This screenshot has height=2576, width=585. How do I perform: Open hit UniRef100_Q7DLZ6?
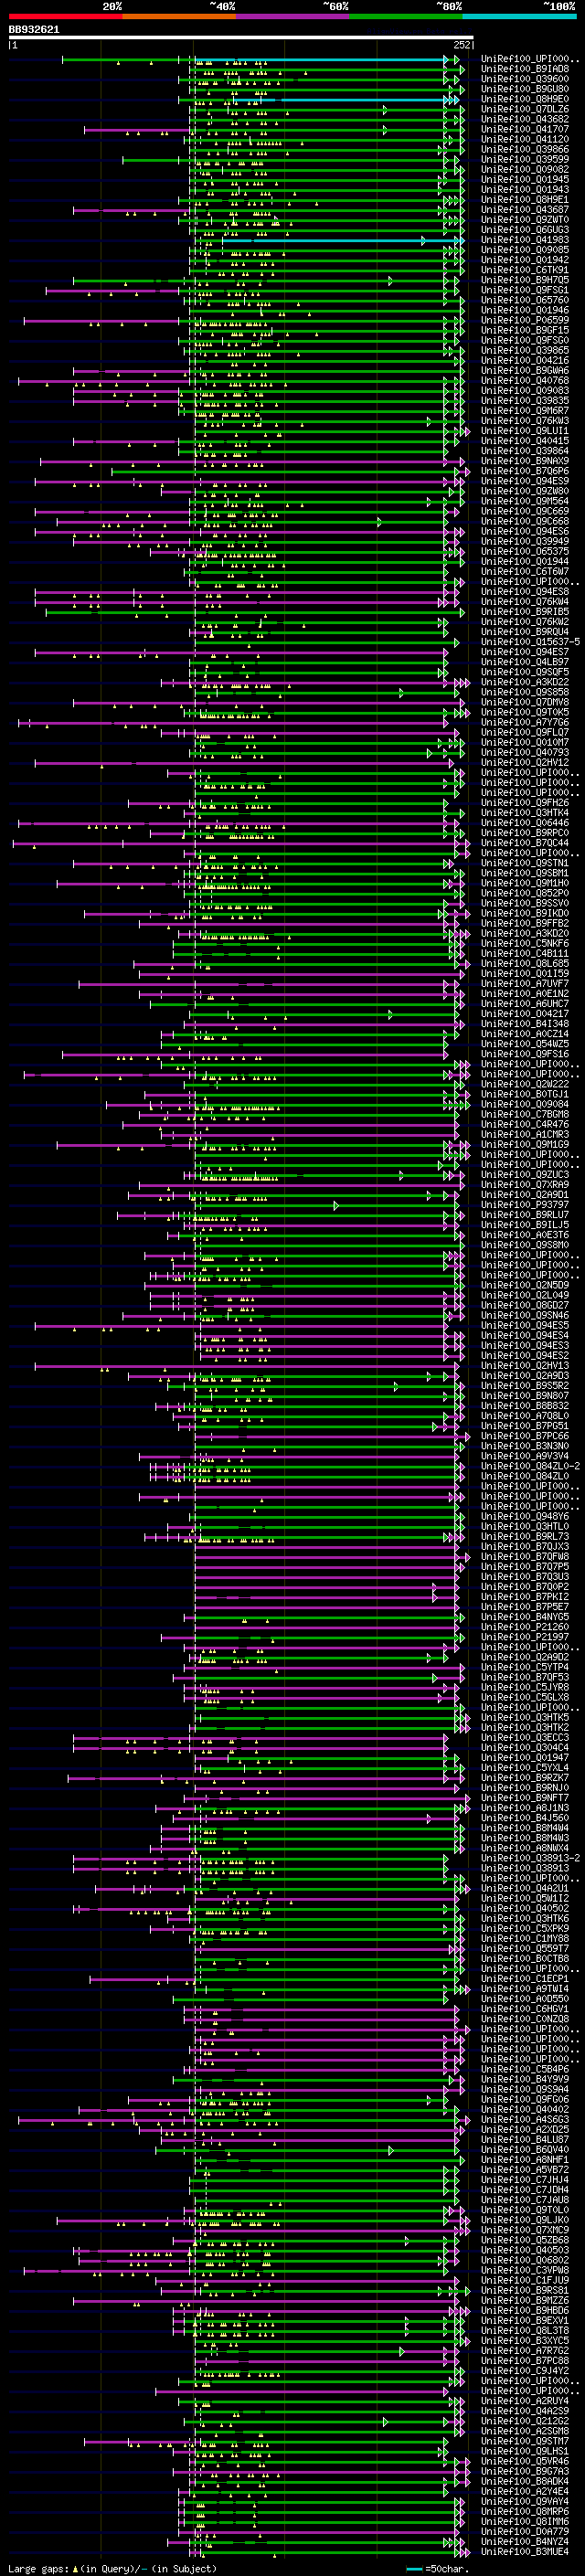(525, 109)
